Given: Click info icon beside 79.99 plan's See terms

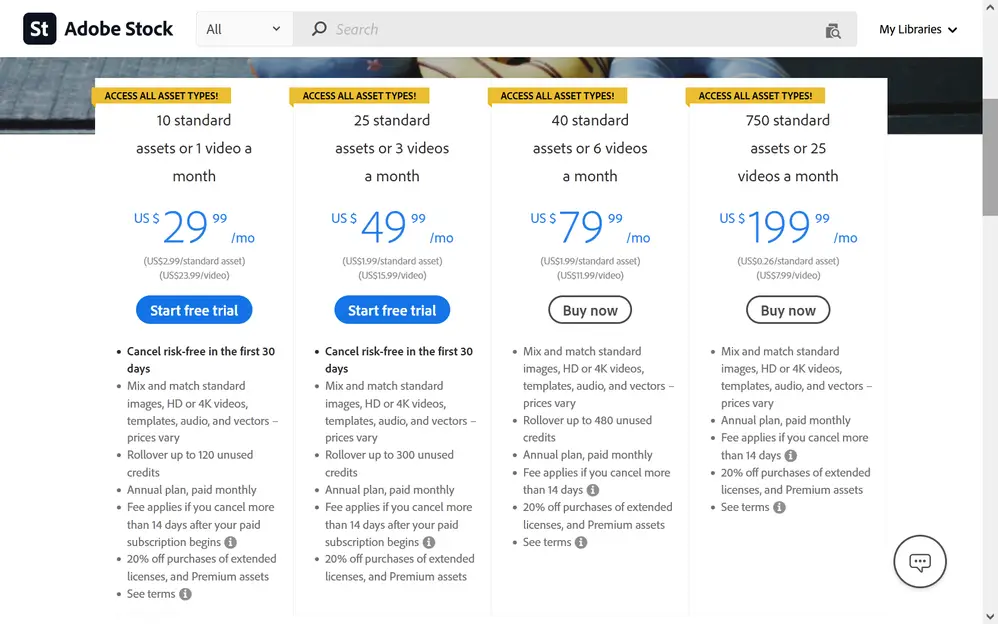Looking at the screenshot, I should [x=581, y=542].
